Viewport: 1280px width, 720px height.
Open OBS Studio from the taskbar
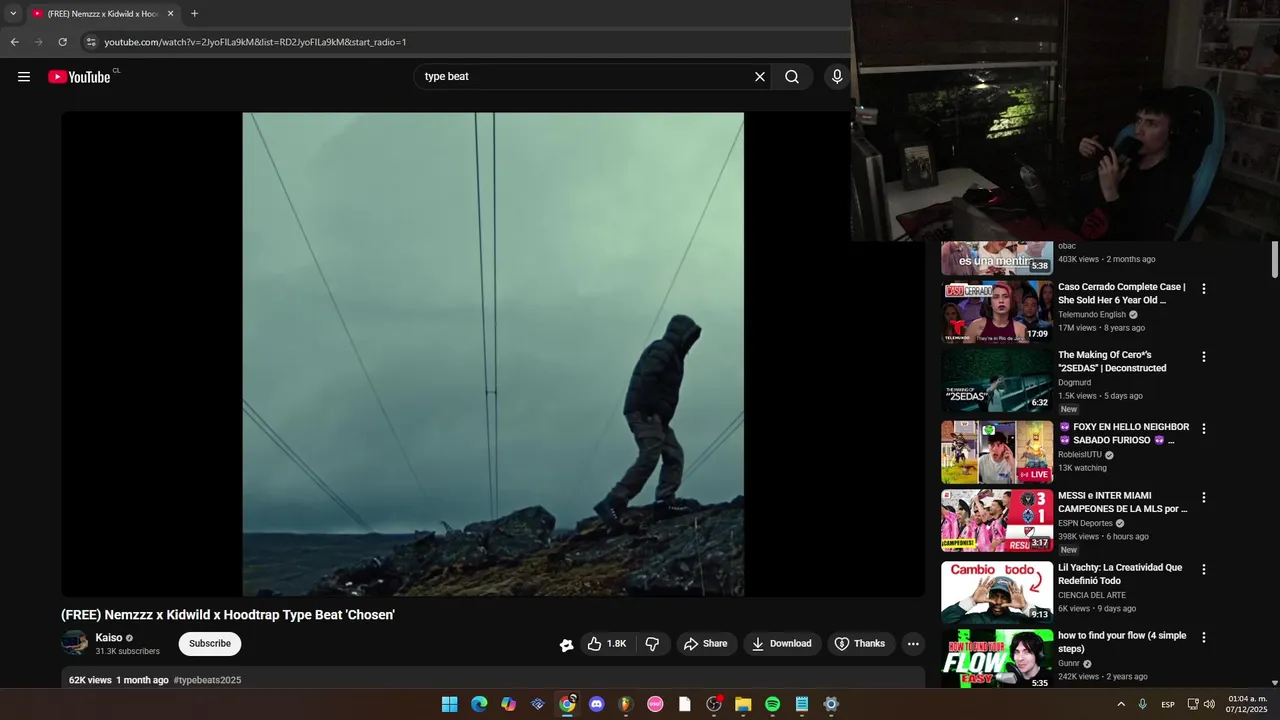click(x=714, y=704)
